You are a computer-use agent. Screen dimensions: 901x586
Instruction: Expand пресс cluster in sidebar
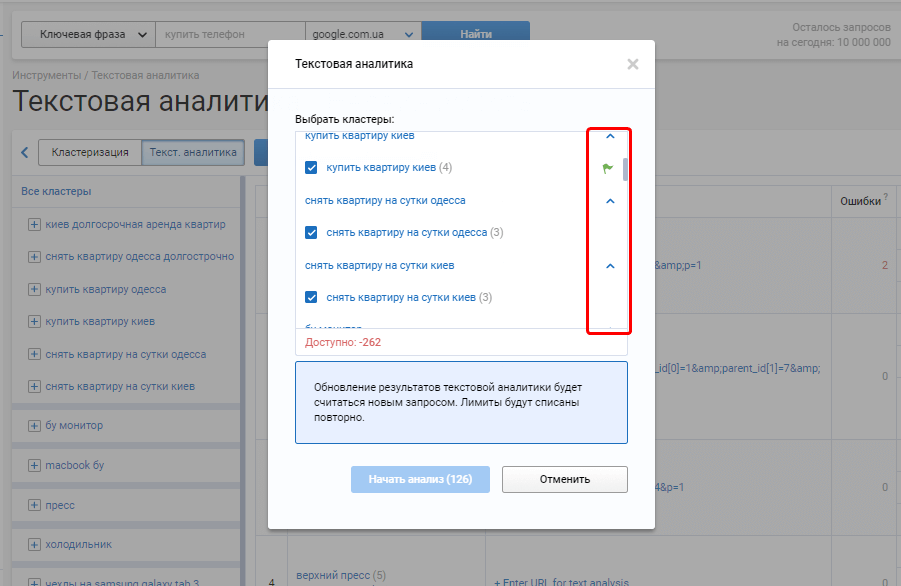34,506
